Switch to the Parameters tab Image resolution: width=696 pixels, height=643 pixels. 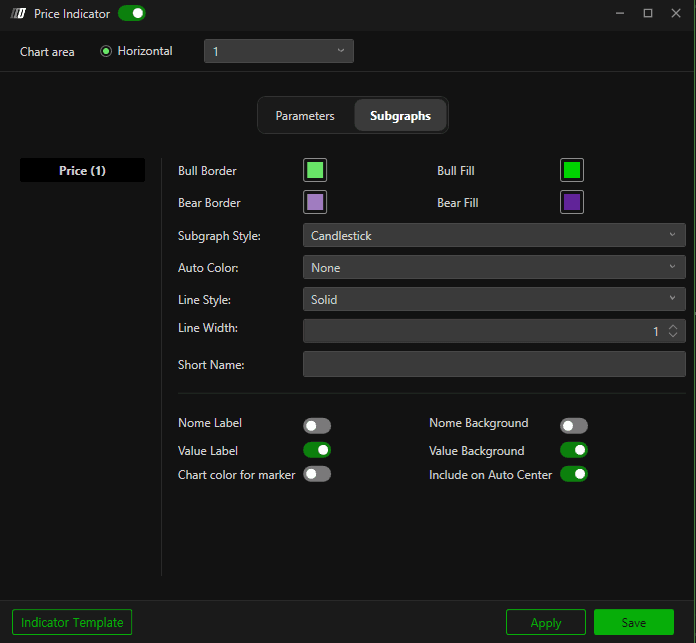click(305, 115)
